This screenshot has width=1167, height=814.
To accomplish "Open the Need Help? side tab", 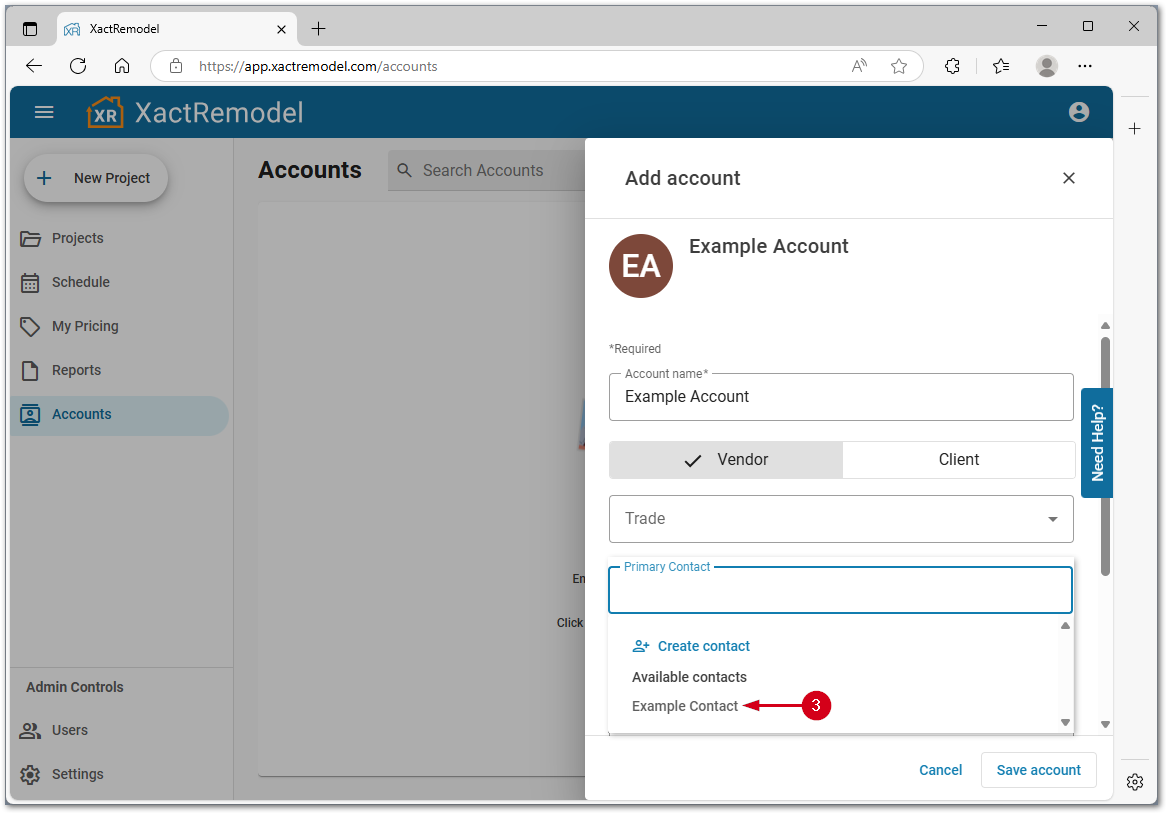I will pyautogui.click(x=1096, y=443).
